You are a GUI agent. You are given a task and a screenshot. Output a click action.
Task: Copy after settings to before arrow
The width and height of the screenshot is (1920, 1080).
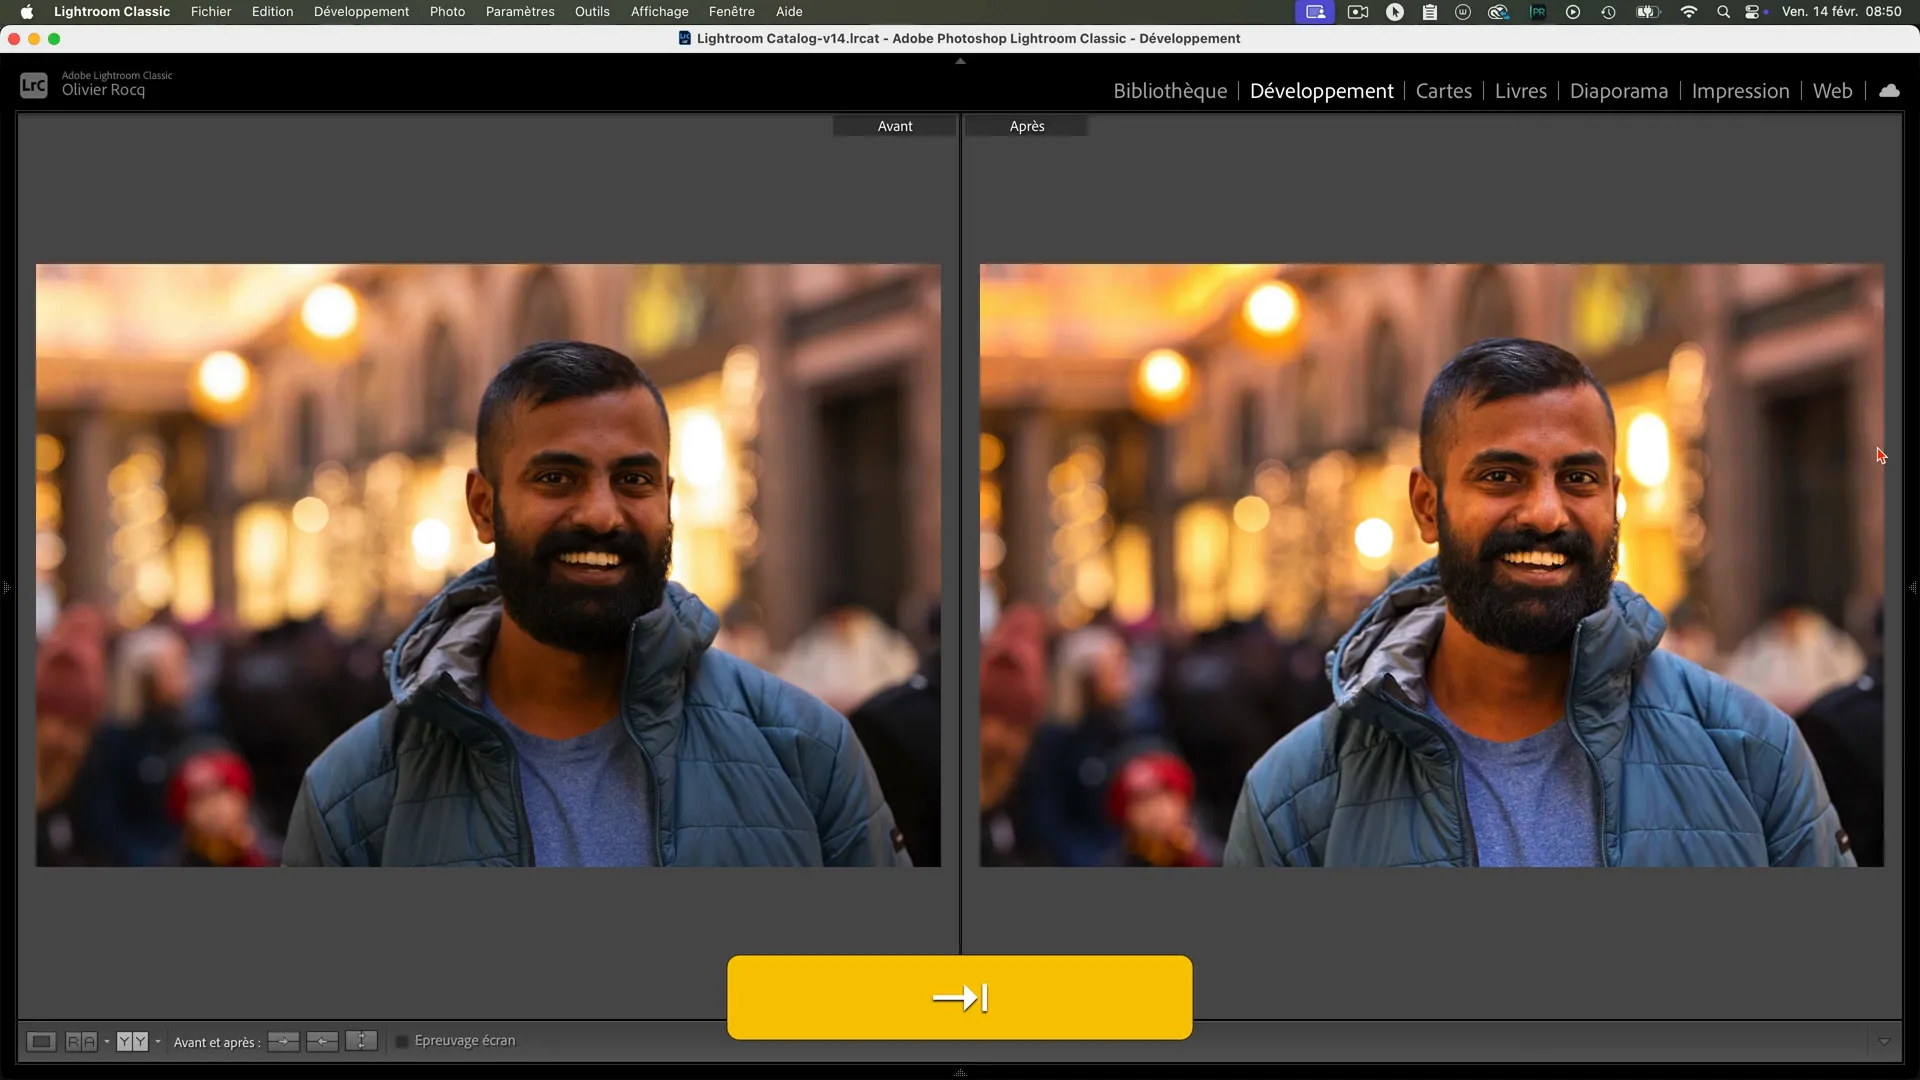322,1042
